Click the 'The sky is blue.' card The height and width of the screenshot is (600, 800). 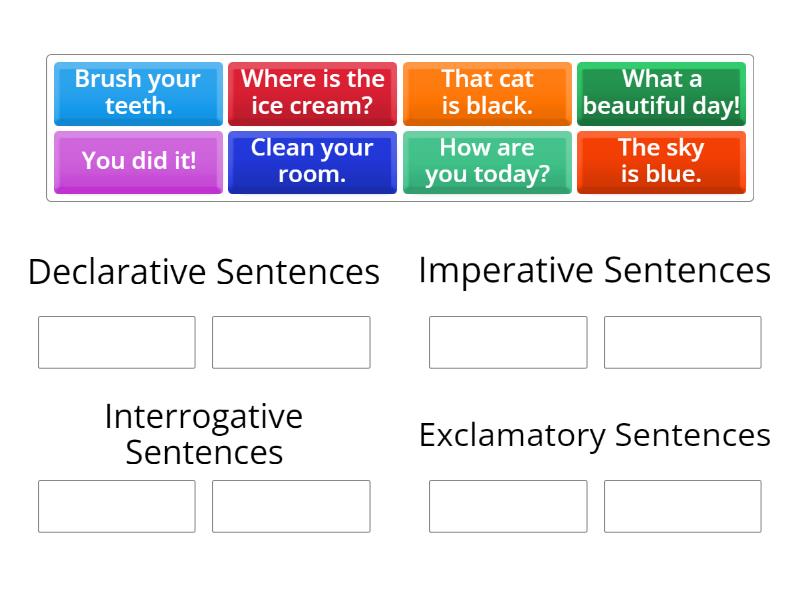pos(661,162)
